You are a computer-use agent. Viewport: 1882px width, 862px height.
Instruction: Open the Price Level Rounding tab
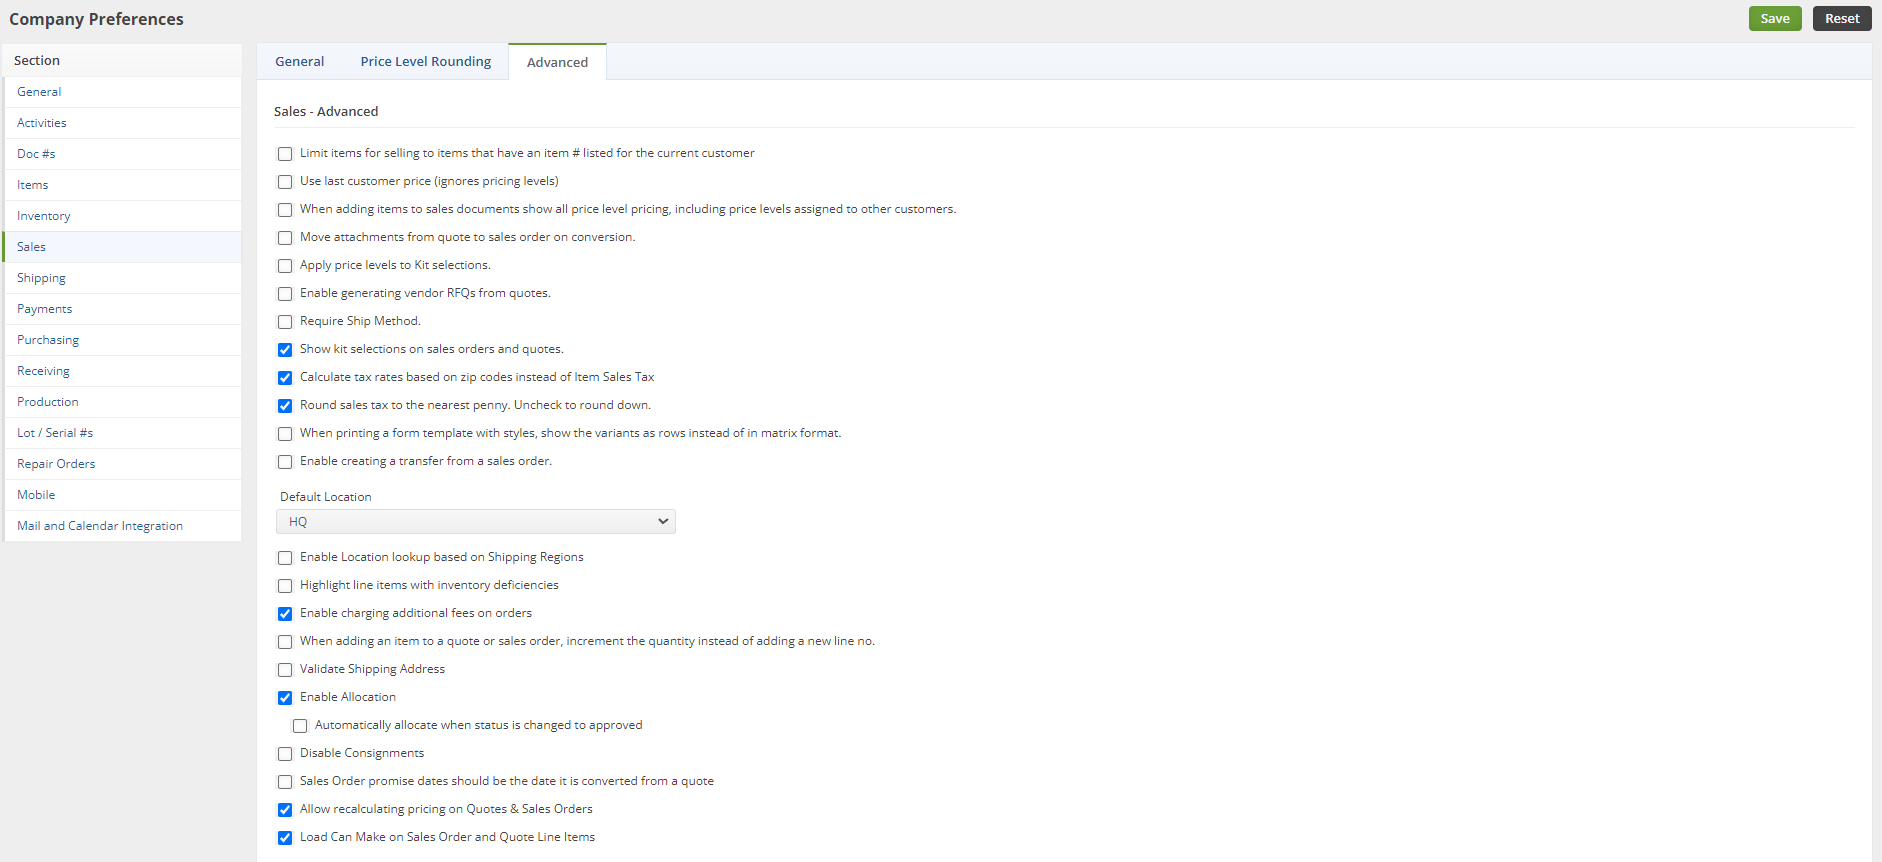pyautogui.click(x=426, y=61)
